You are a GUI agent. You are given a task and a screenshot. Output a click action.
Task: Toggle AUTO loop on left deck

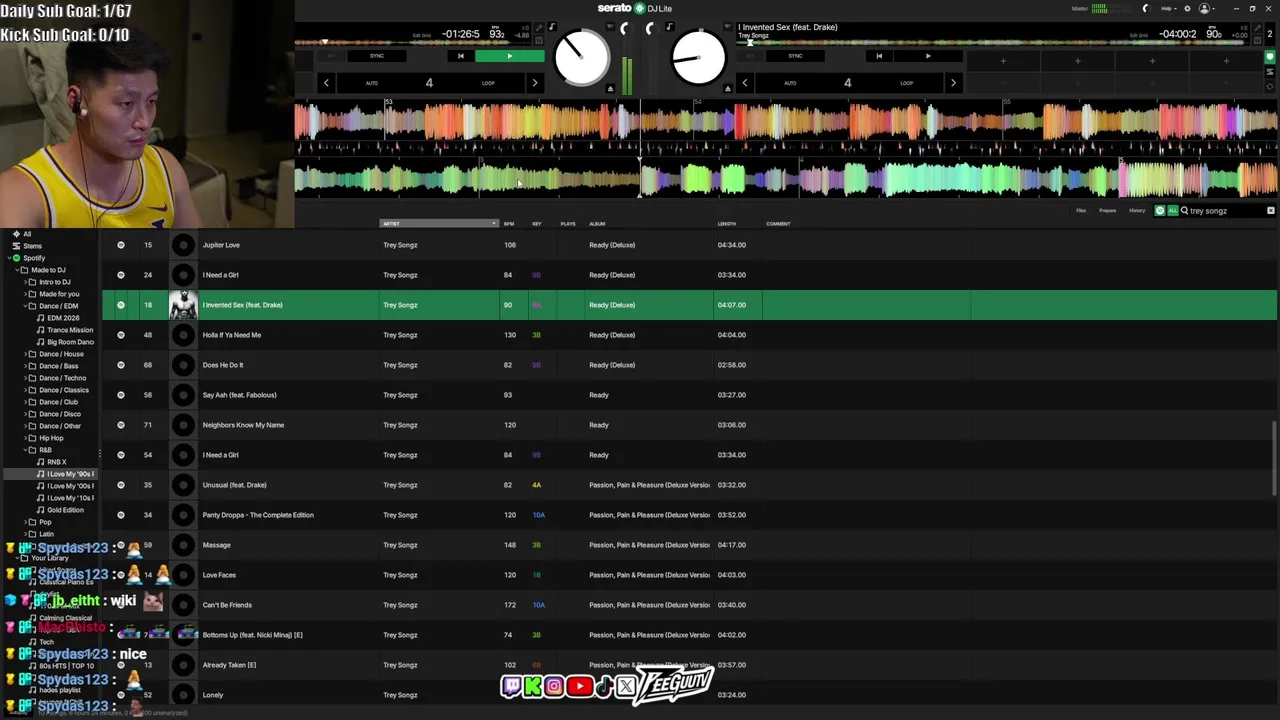(x=372, y=83)
